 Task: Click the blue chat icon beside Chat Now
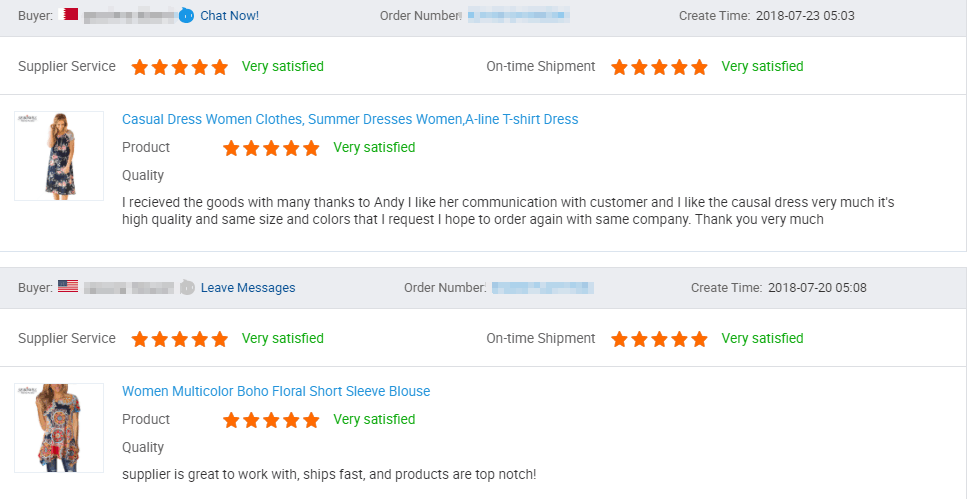click(x=186, y=15)
